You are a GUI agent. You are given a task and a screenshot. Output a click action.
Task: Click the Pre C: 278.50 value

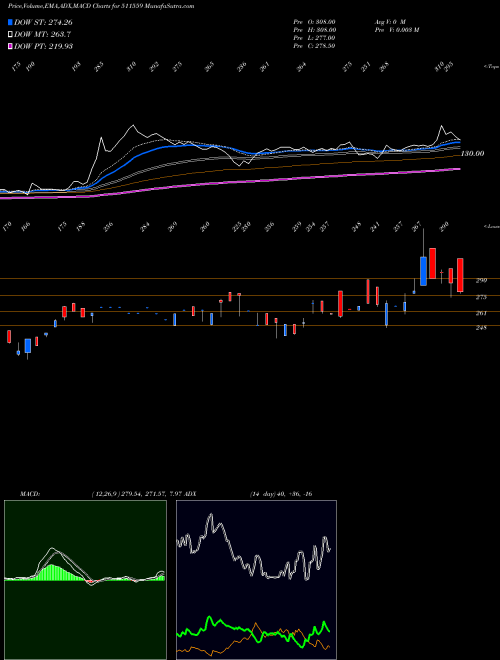click(x=314, y=46)
